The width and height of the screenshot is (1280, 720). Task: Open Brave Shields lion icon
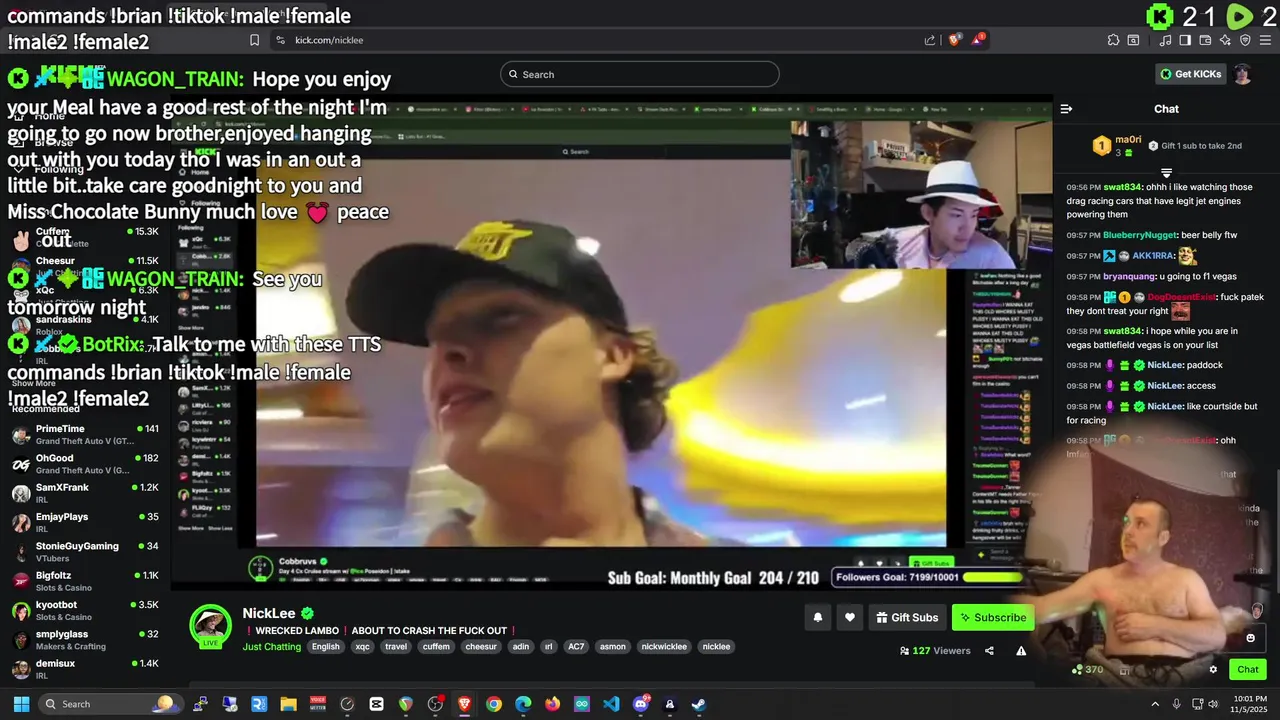coord(955,40)
